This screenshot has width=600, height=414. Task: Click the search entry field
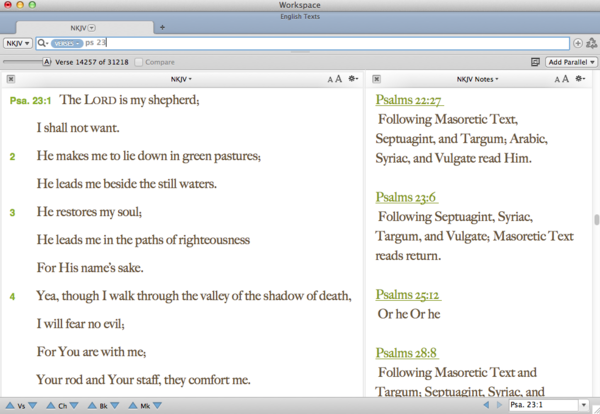pos(302,43)
